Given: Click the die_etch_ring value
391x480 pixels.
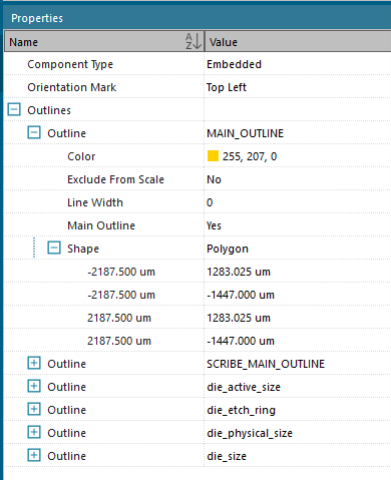Looking at the screenshot, I should coord(241,410).
